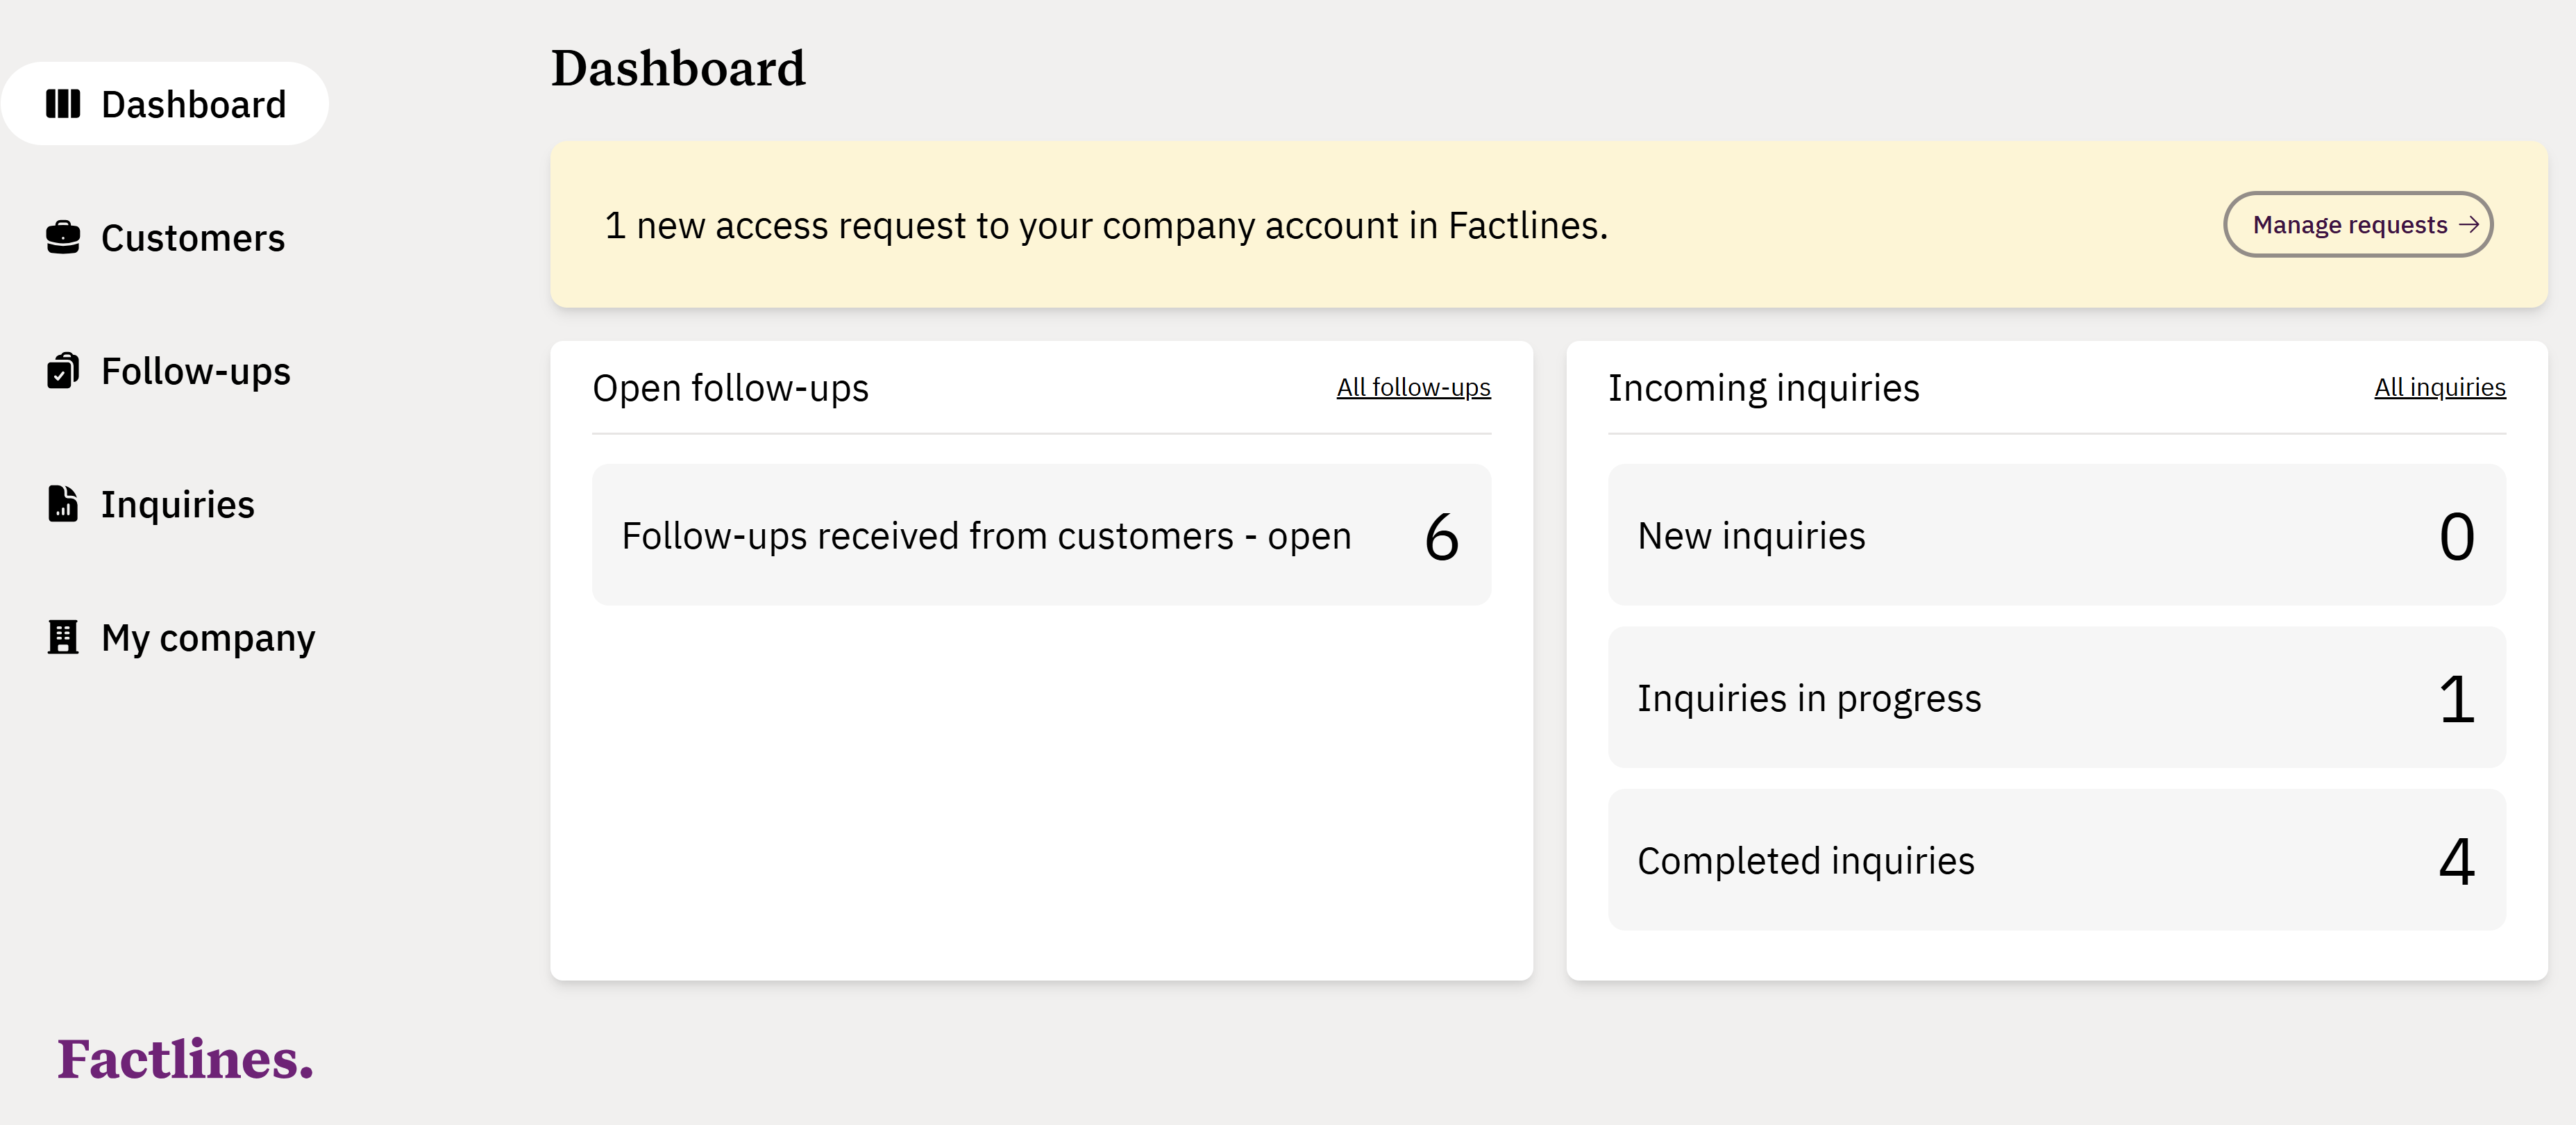Open the Customers menu item
2576x1125 pixels.
[x=193, y=238]
